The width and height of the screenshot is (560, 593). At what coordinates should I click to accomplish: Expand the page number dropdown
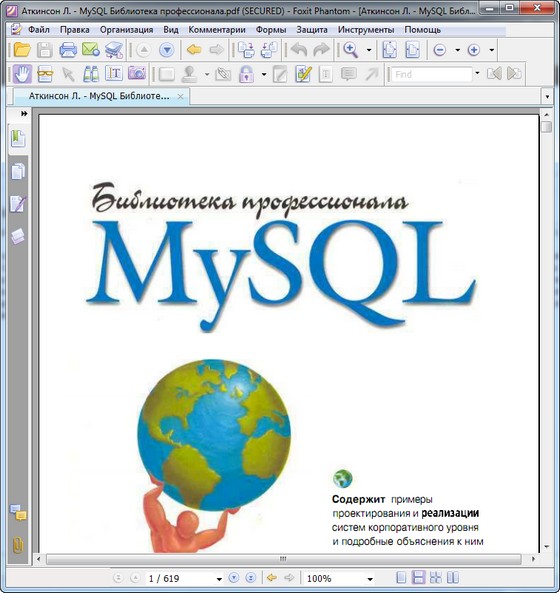pyautogui.click(x=219, y=579)
